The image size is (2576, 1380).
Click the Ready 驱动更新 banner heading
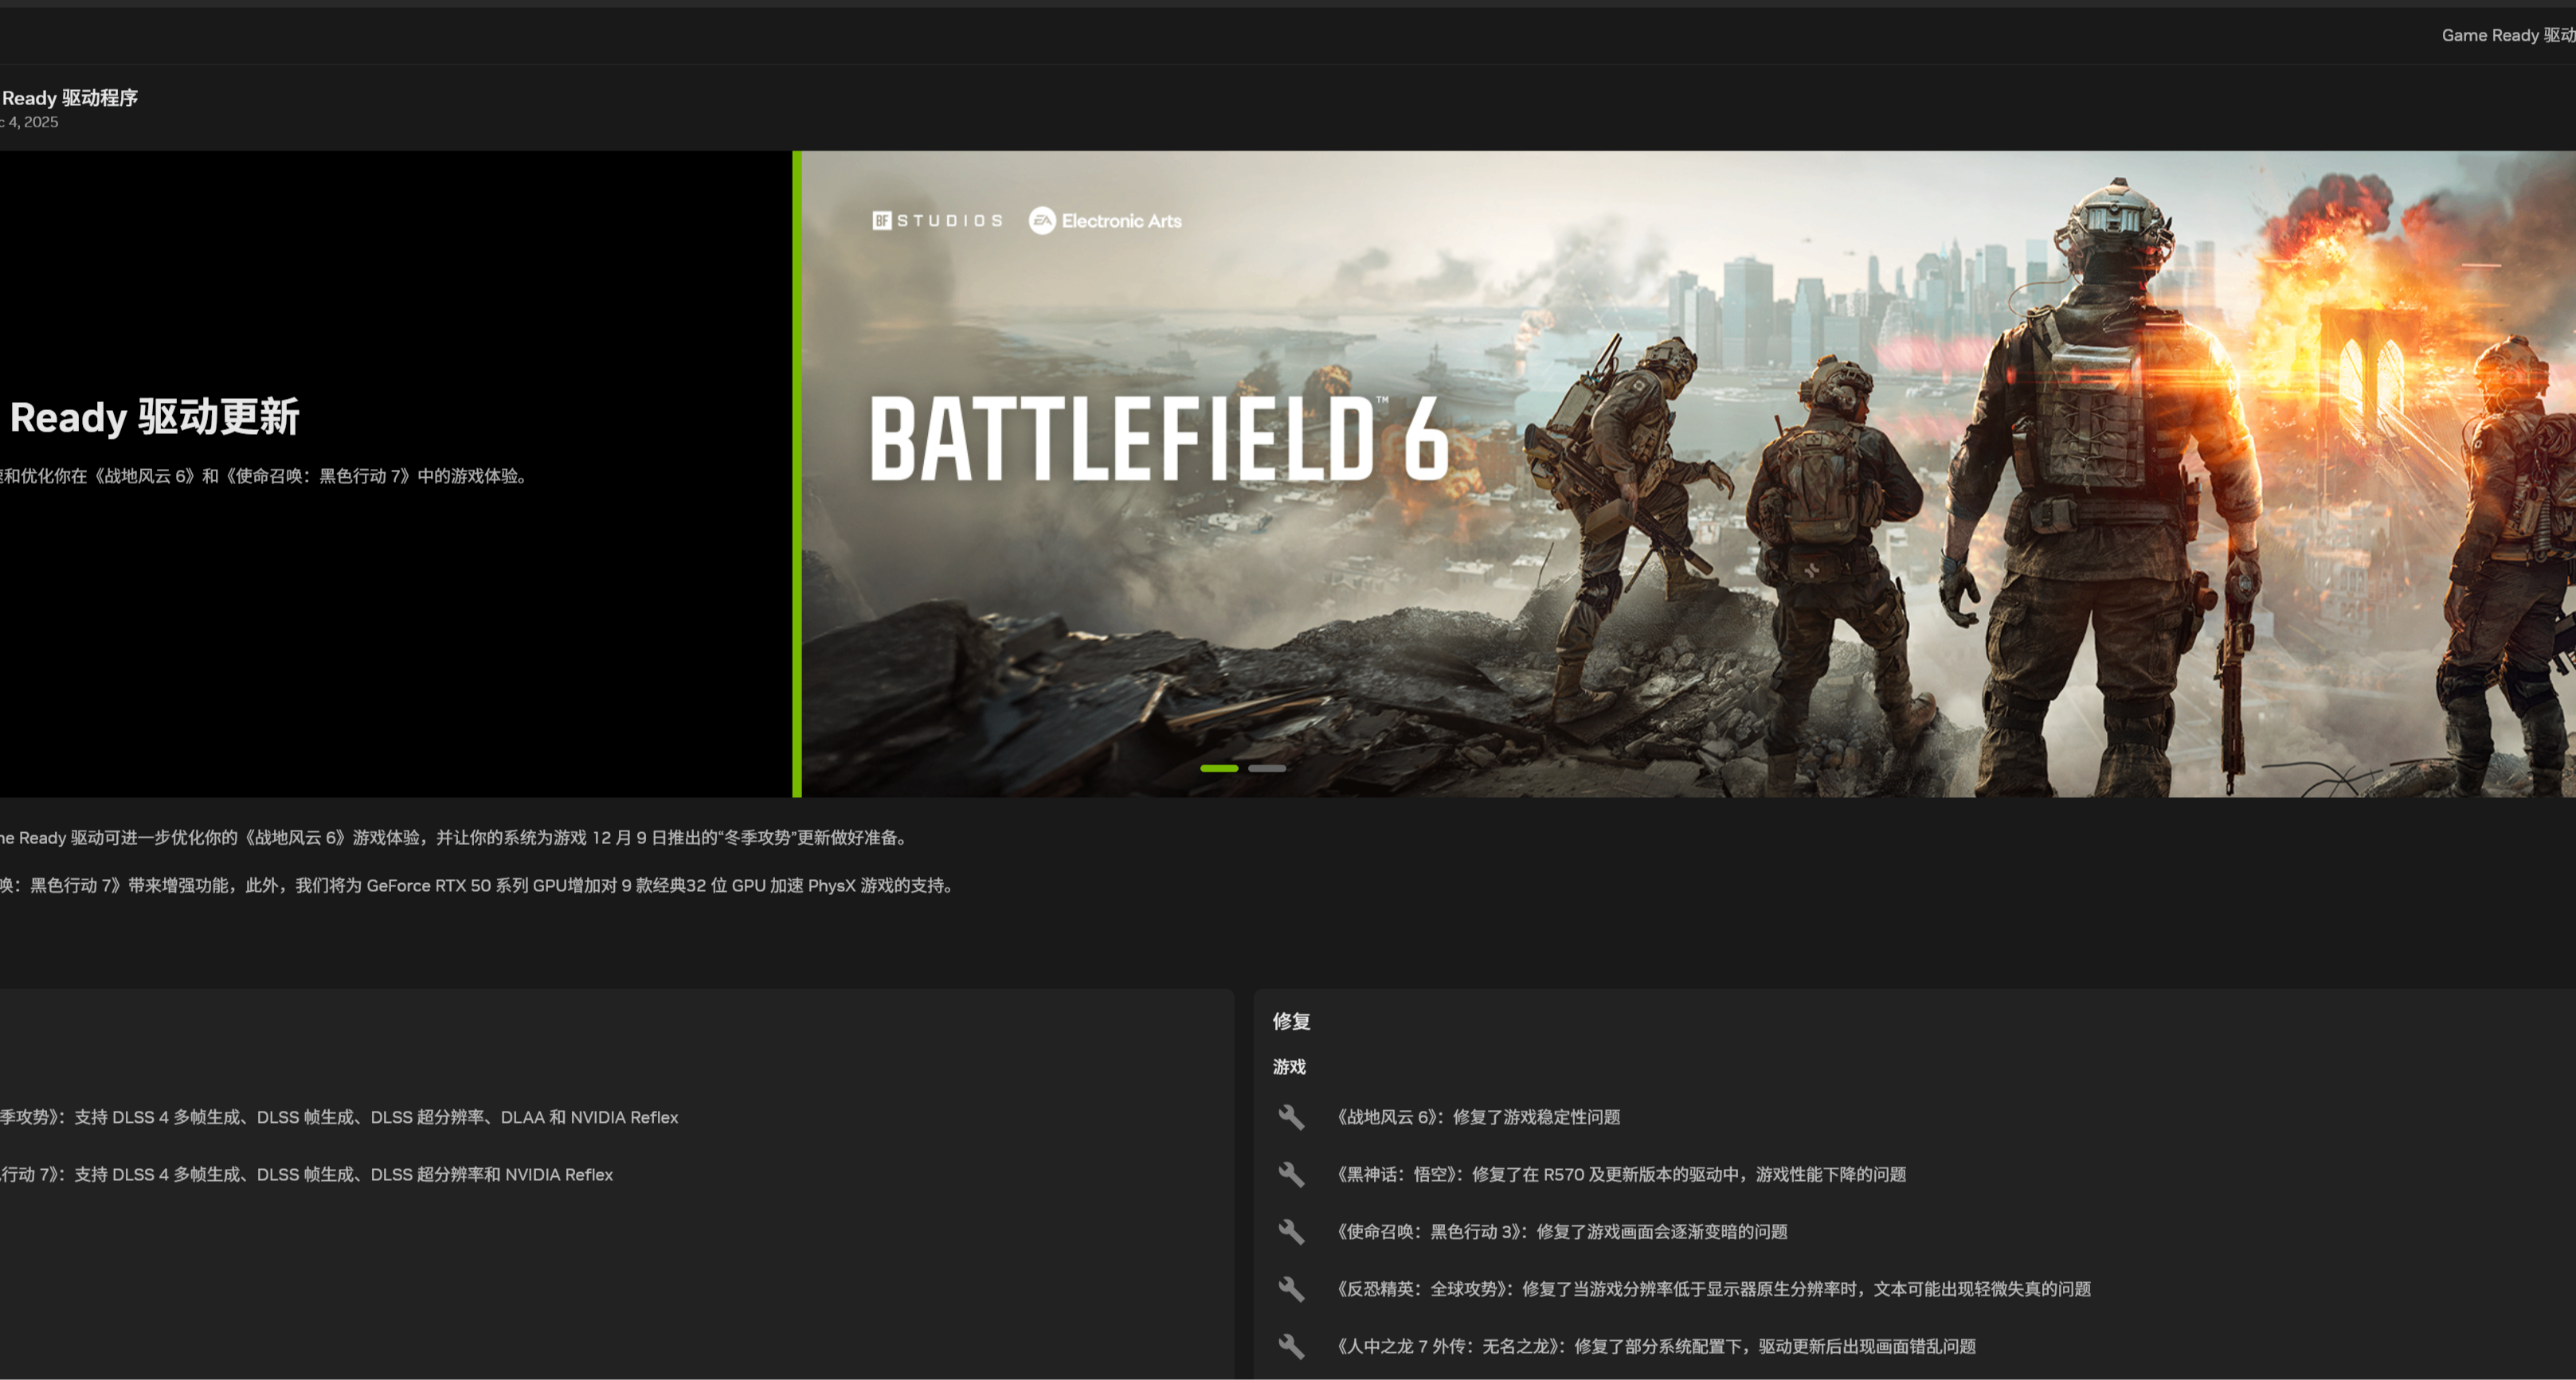[x=154, y=417]
